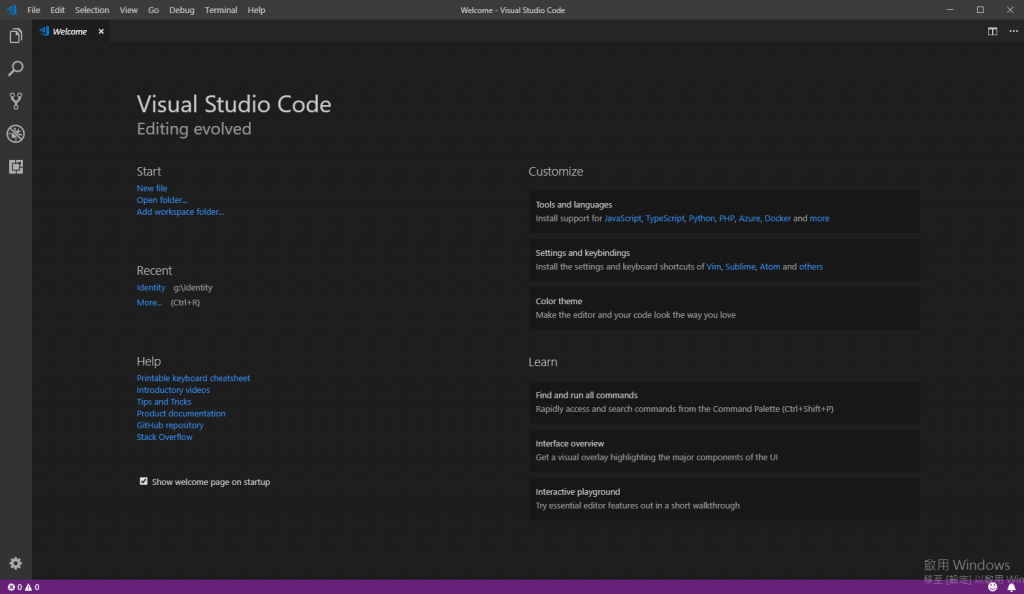Click the Open folder link
This screenshot has width=1024, height=594.
coord(162,200)
